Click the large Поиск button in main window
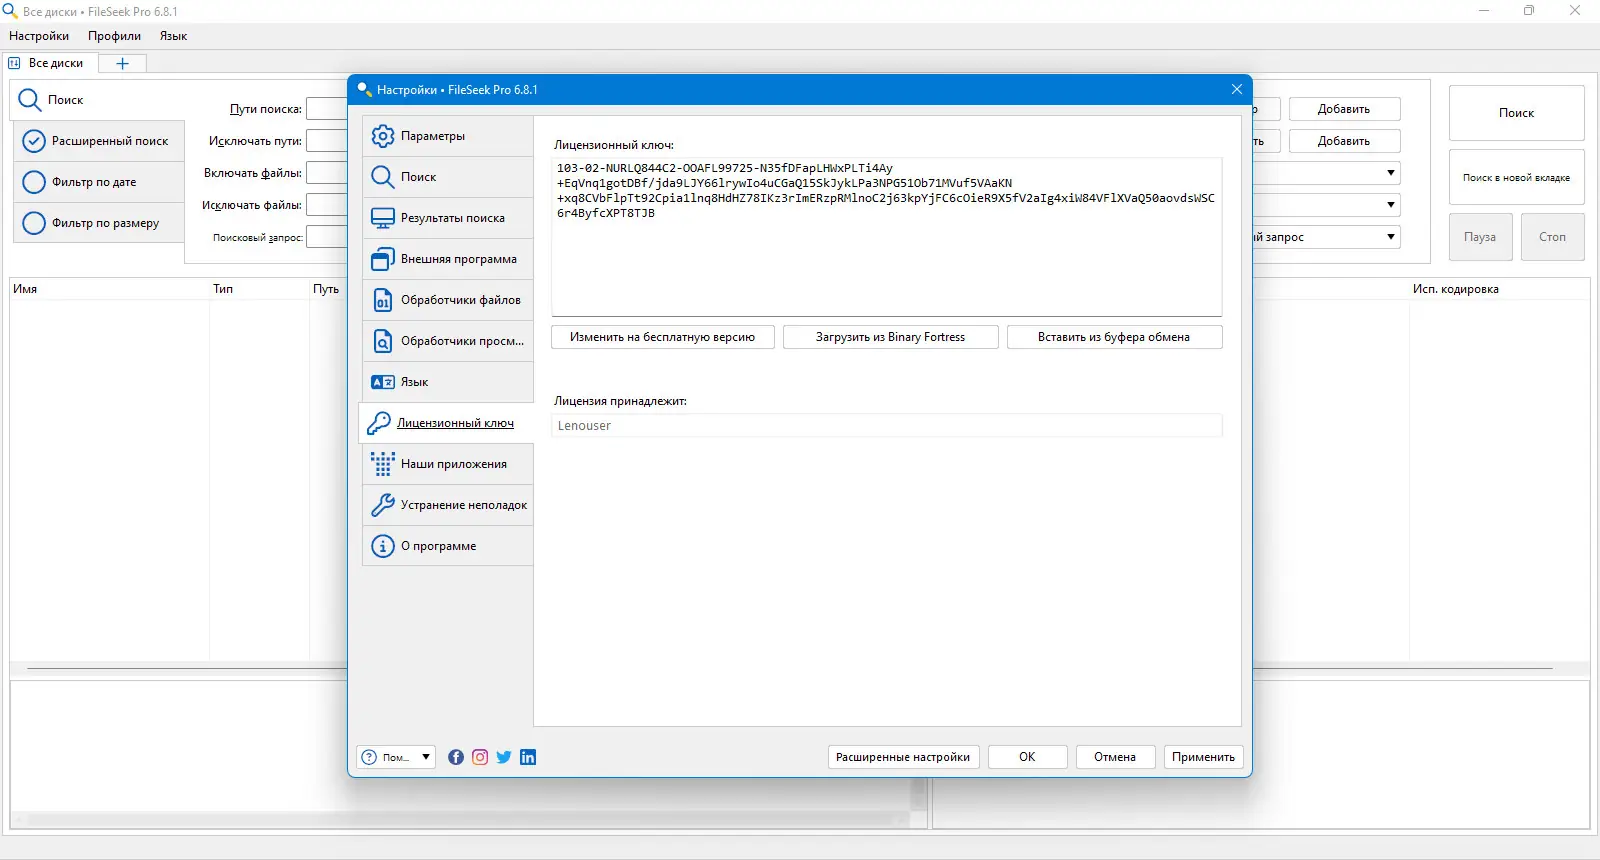The width and height of the screenshot is (1600, 860). click(x=1516, y=113)
